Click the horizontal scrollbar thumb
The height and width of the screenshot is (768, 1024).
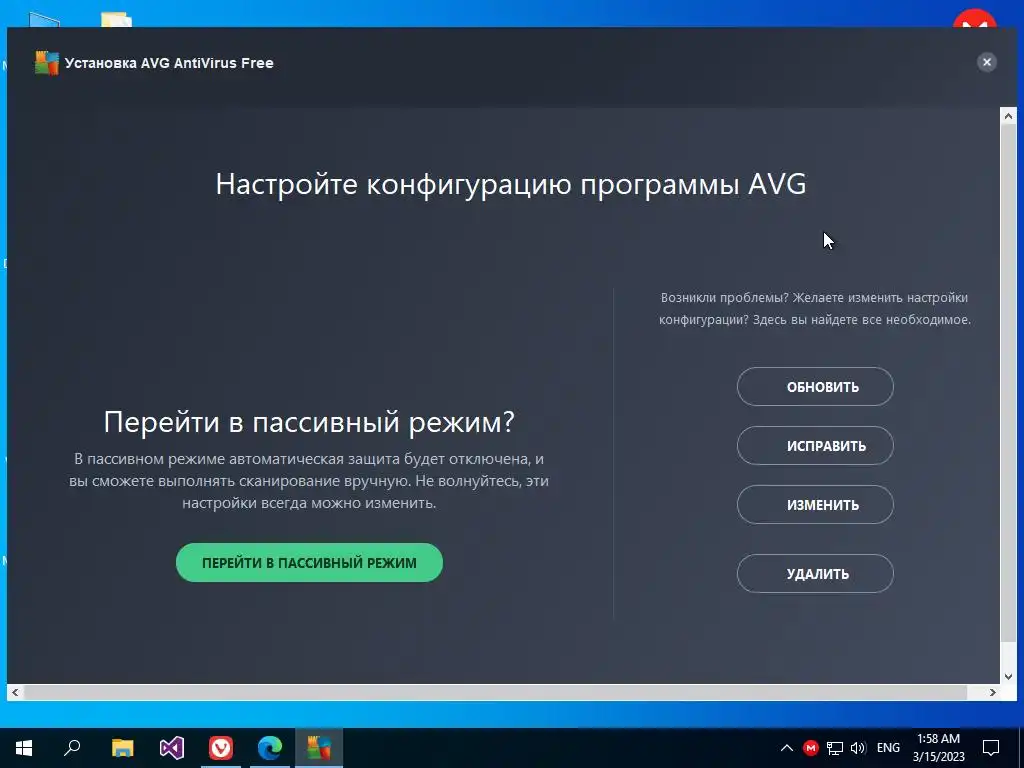pos(495,692)
